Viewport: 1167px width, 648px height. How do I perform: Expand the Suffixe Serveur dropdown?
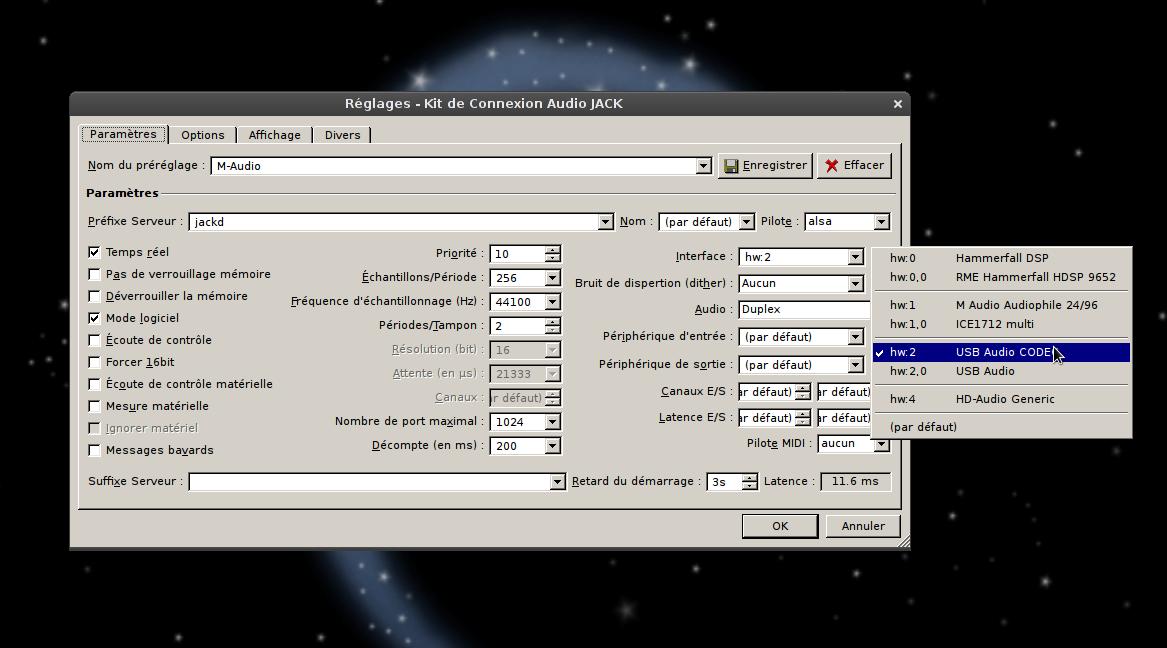tap(557, 482)
